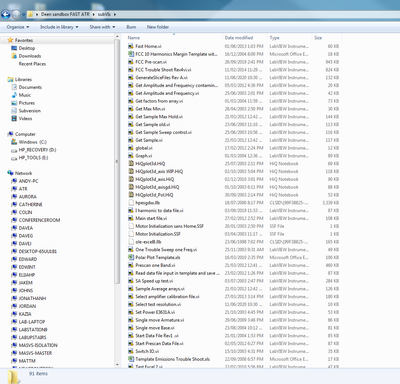The image size is (400, 384).
Task: Click the Pictures library icon
Action: pyautogui.click(x=14, y=103)
